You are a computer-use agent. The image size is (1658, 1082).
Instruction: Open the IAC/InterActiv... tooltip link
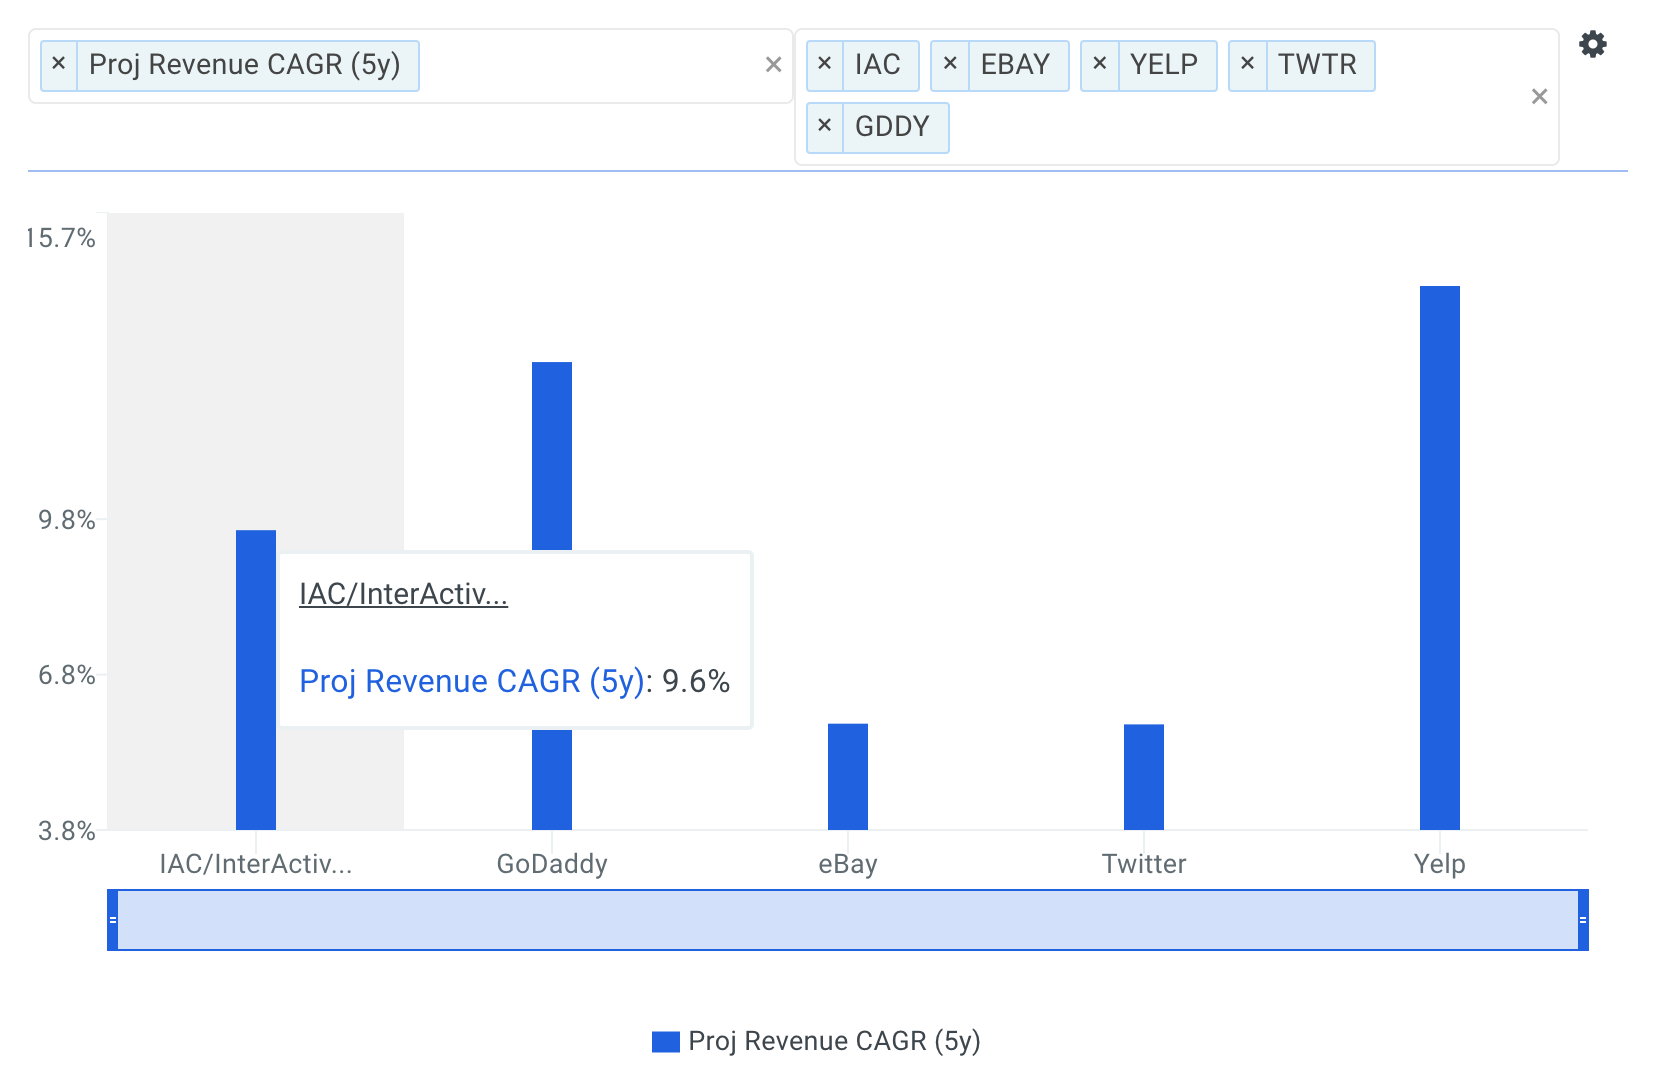click(x=403, y=594)
